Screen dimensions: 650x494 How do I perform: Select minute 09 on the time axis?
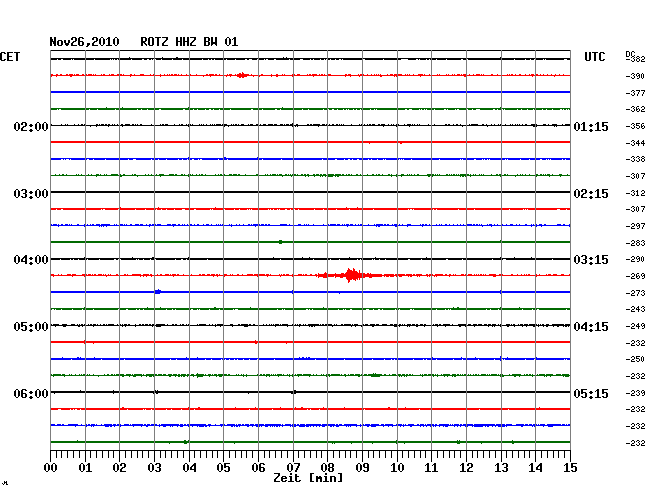click(x=362, y=467)
